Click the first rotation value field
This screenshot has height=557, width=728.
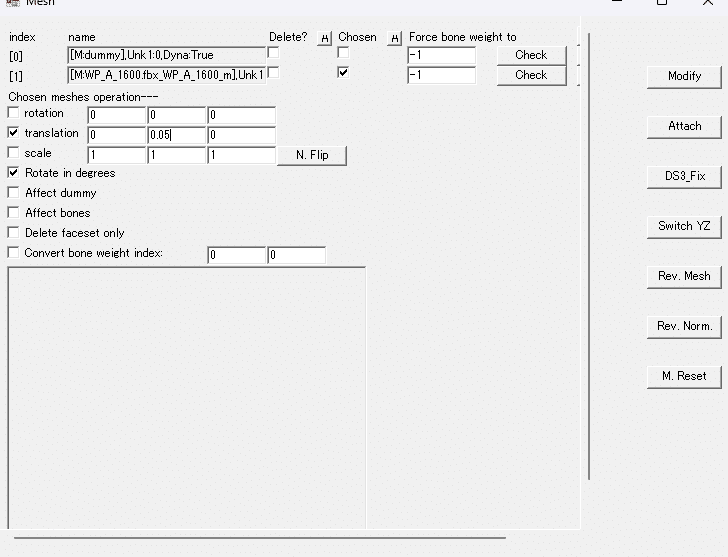[117, 115]
